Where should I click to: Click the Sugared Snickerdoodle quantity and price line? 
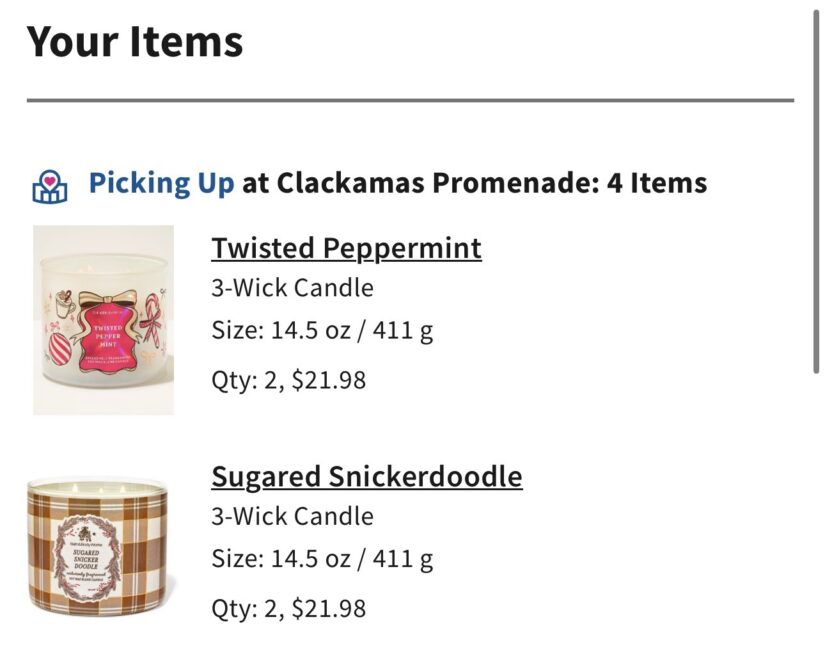pyautogui.click(x=288, y=607)
